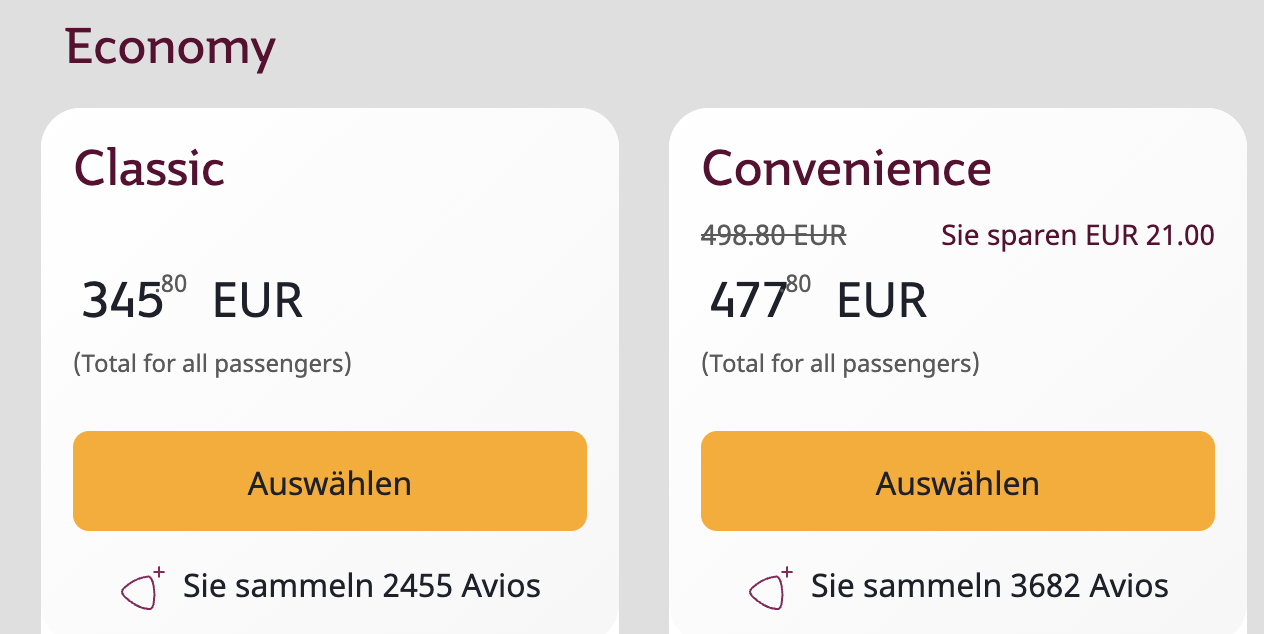Click 'Total for all passengers' under Convenience
1264x634 pixels.
(840, 363)
